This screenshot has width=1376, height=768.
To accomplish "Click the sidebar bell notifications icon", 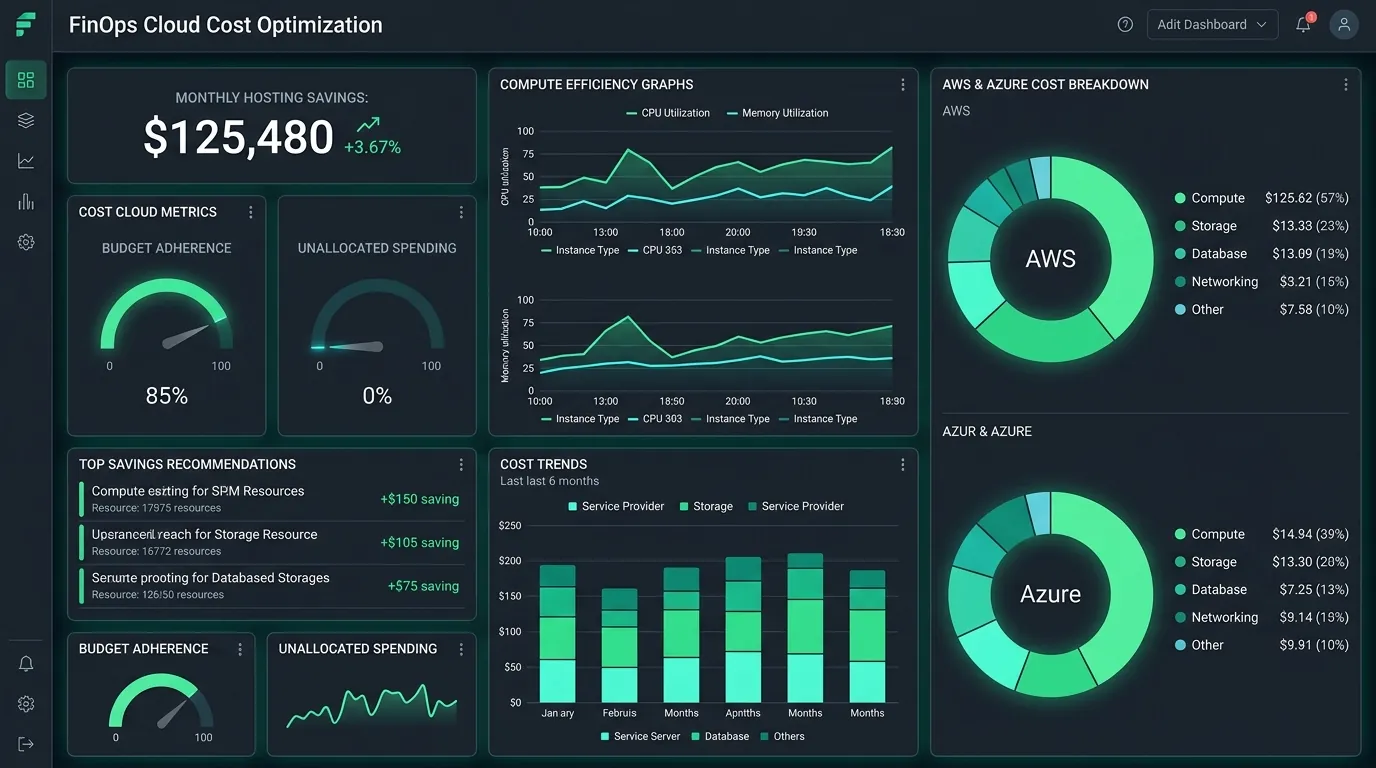I will point(26,664).
